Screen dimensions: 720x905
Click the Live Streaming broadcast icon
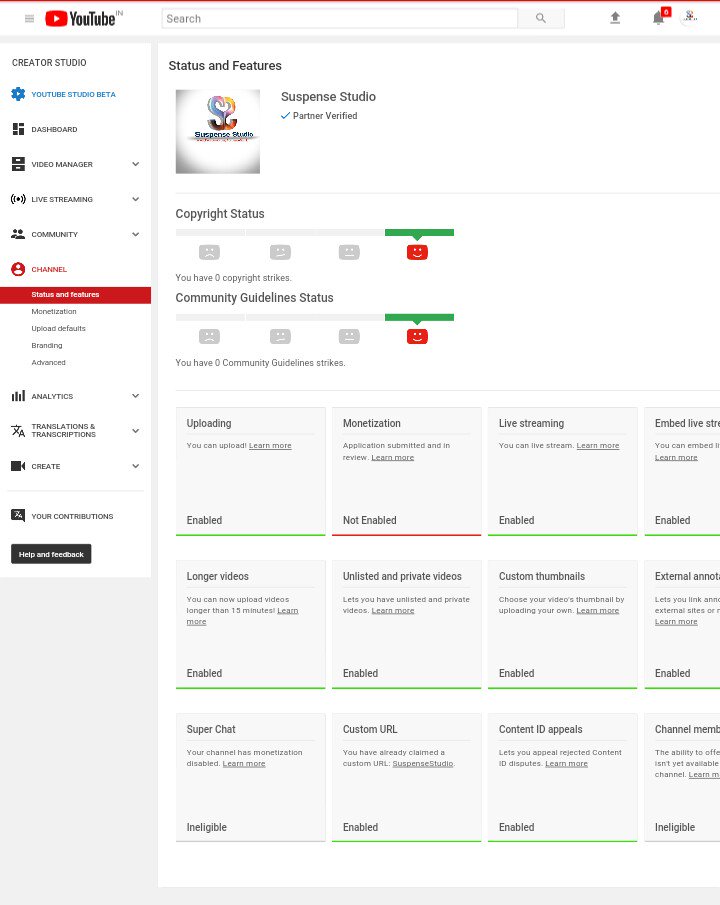coord(18,199)
